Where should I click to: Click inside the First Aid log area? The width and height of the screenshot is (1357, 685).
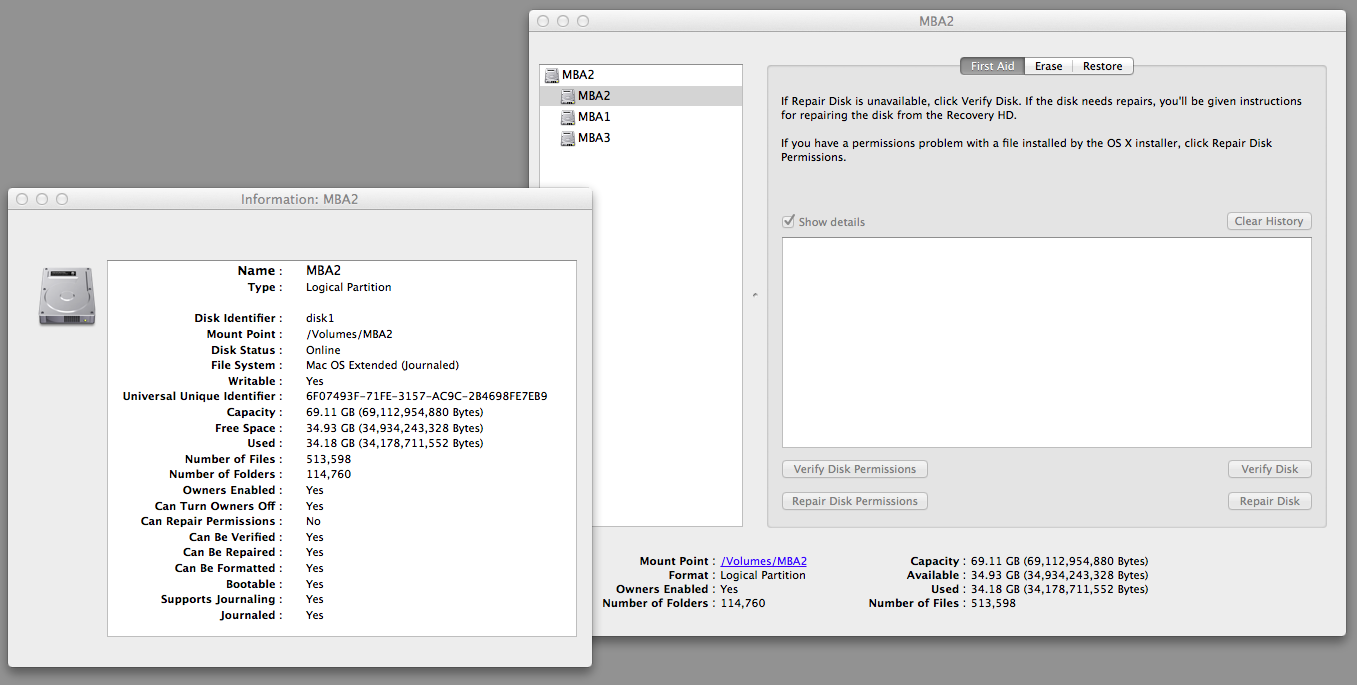tap(1046, 342)
